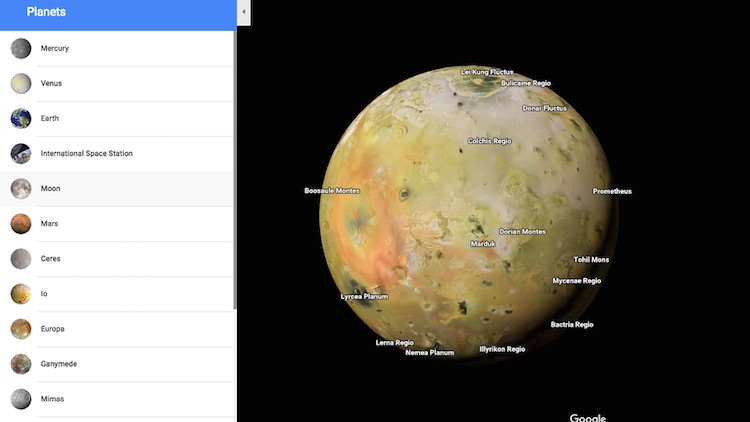This screenshot has width=750, height=422.
Task: Collapse the Planets side panel arrow
Action: pyautogui.click(x=243, y=12)
